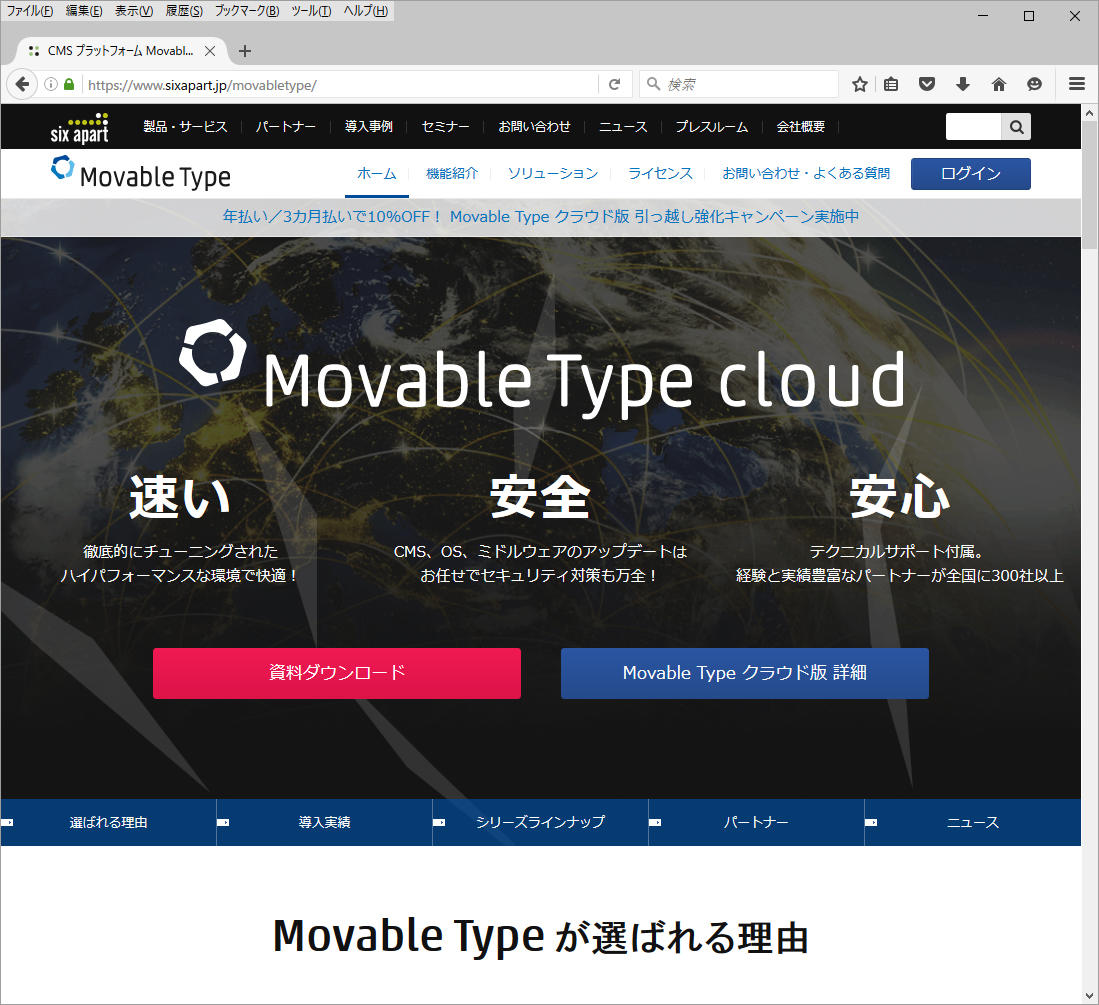Click the 速い heading
The width and height of the screenshot is (1099, 1005).
pyautogui.click(x=180, y=498)
